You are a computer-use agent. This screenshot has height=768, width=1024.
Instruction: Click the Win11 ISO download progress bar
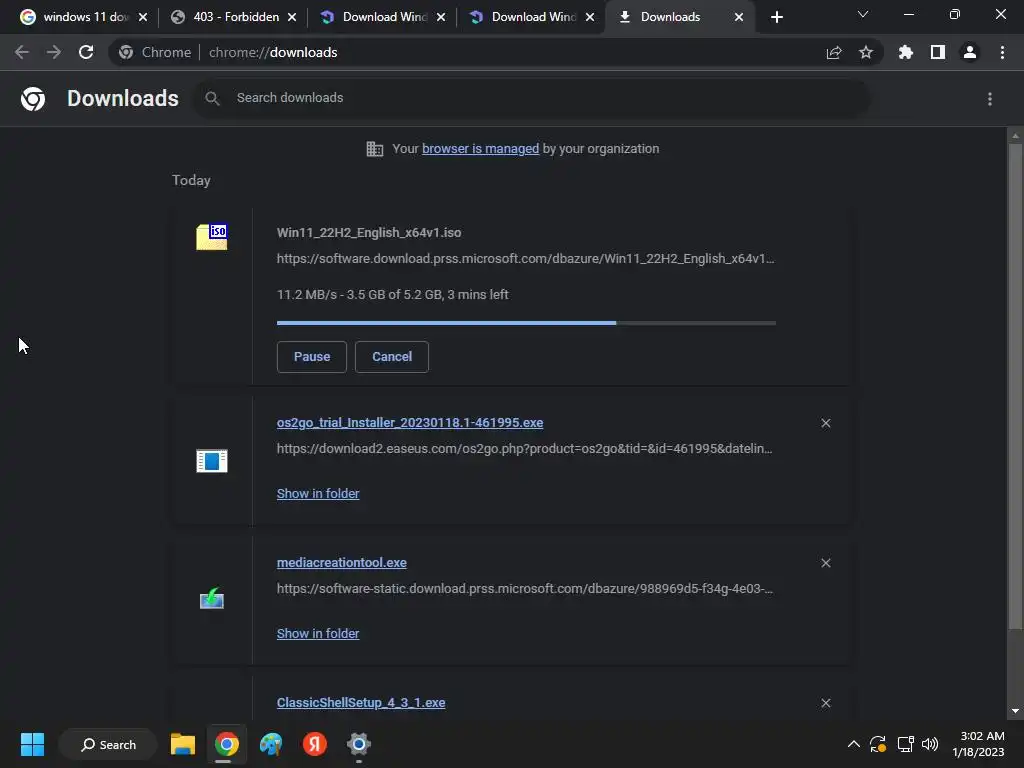(526, 323)
